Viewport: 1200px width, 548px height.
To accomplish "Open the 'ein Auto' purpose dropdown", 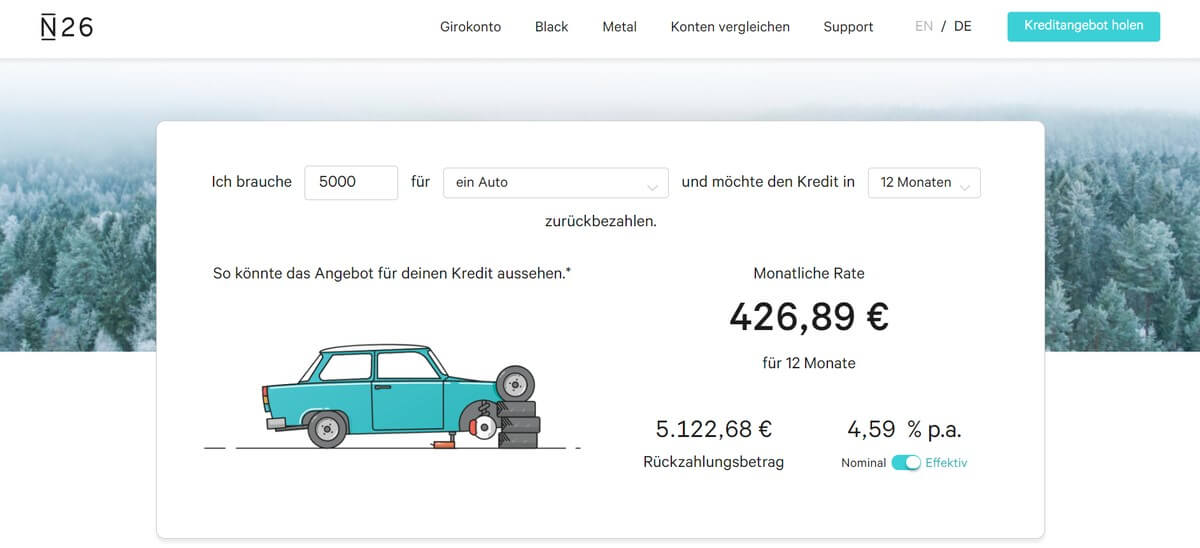I will (x=555, y=182).
